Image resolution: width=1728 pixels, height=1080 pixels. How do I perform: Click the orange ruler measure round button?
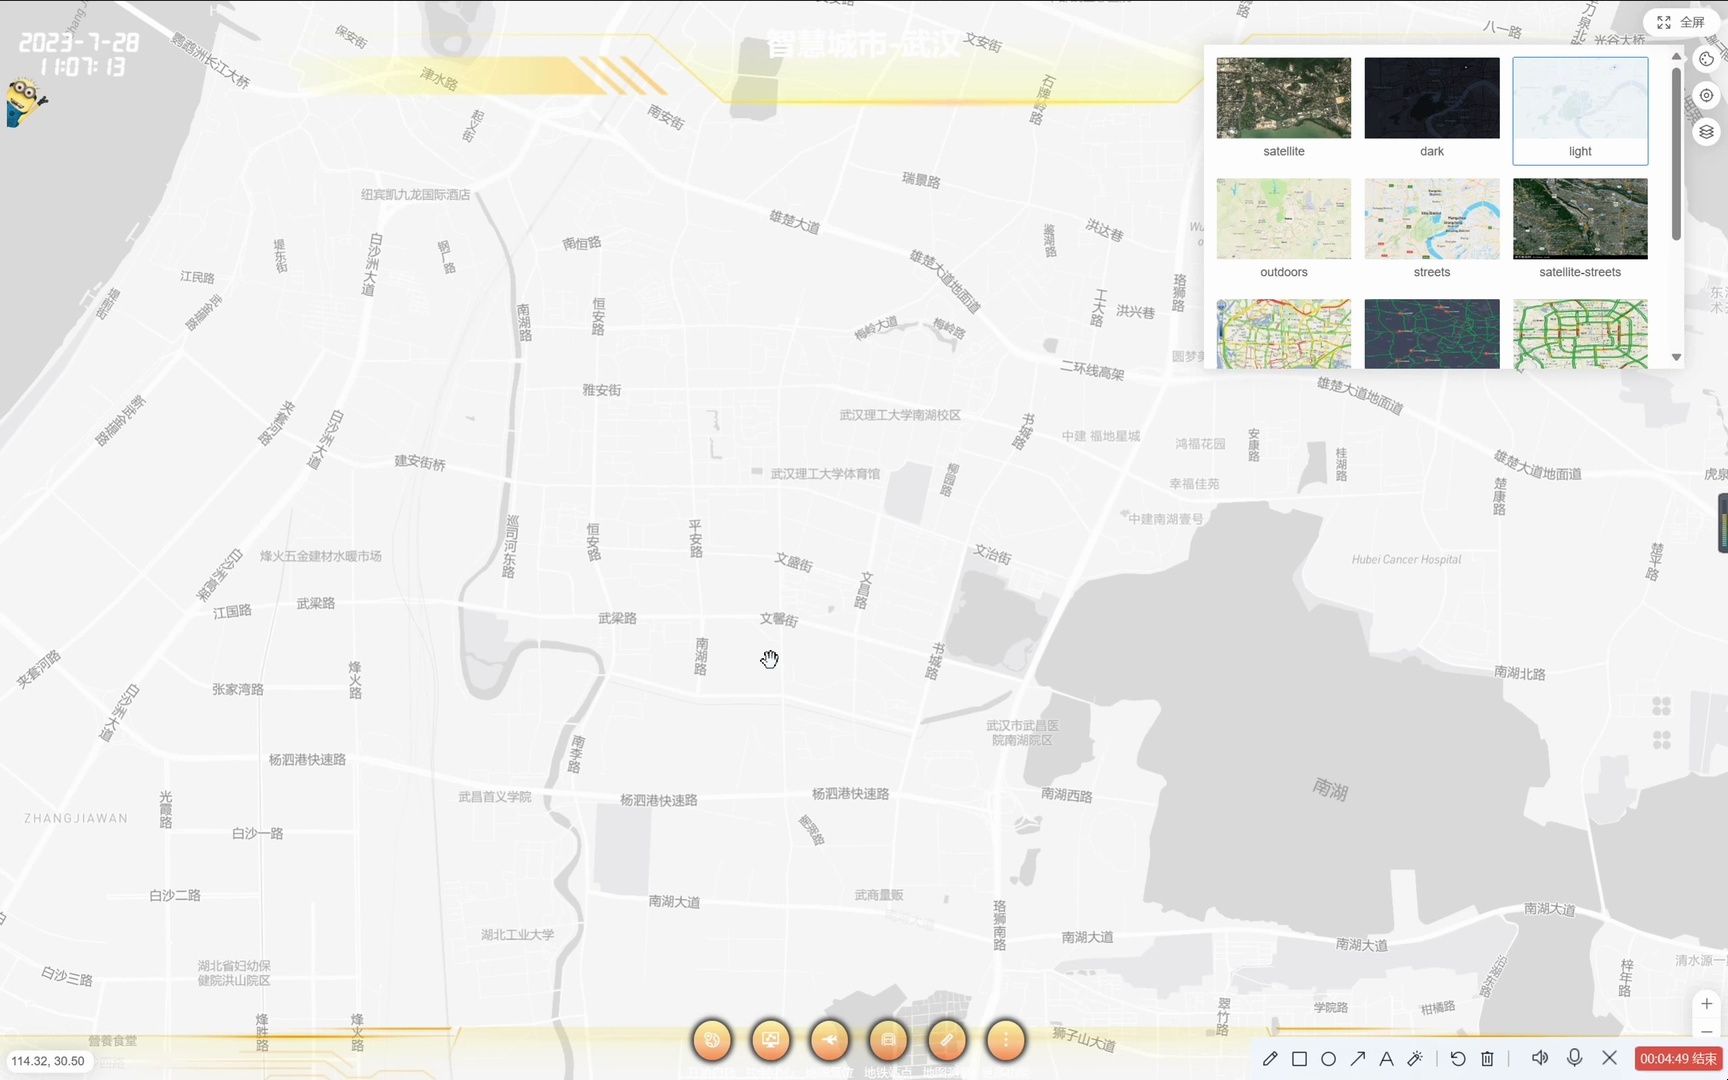click(x=947, y=1040)
